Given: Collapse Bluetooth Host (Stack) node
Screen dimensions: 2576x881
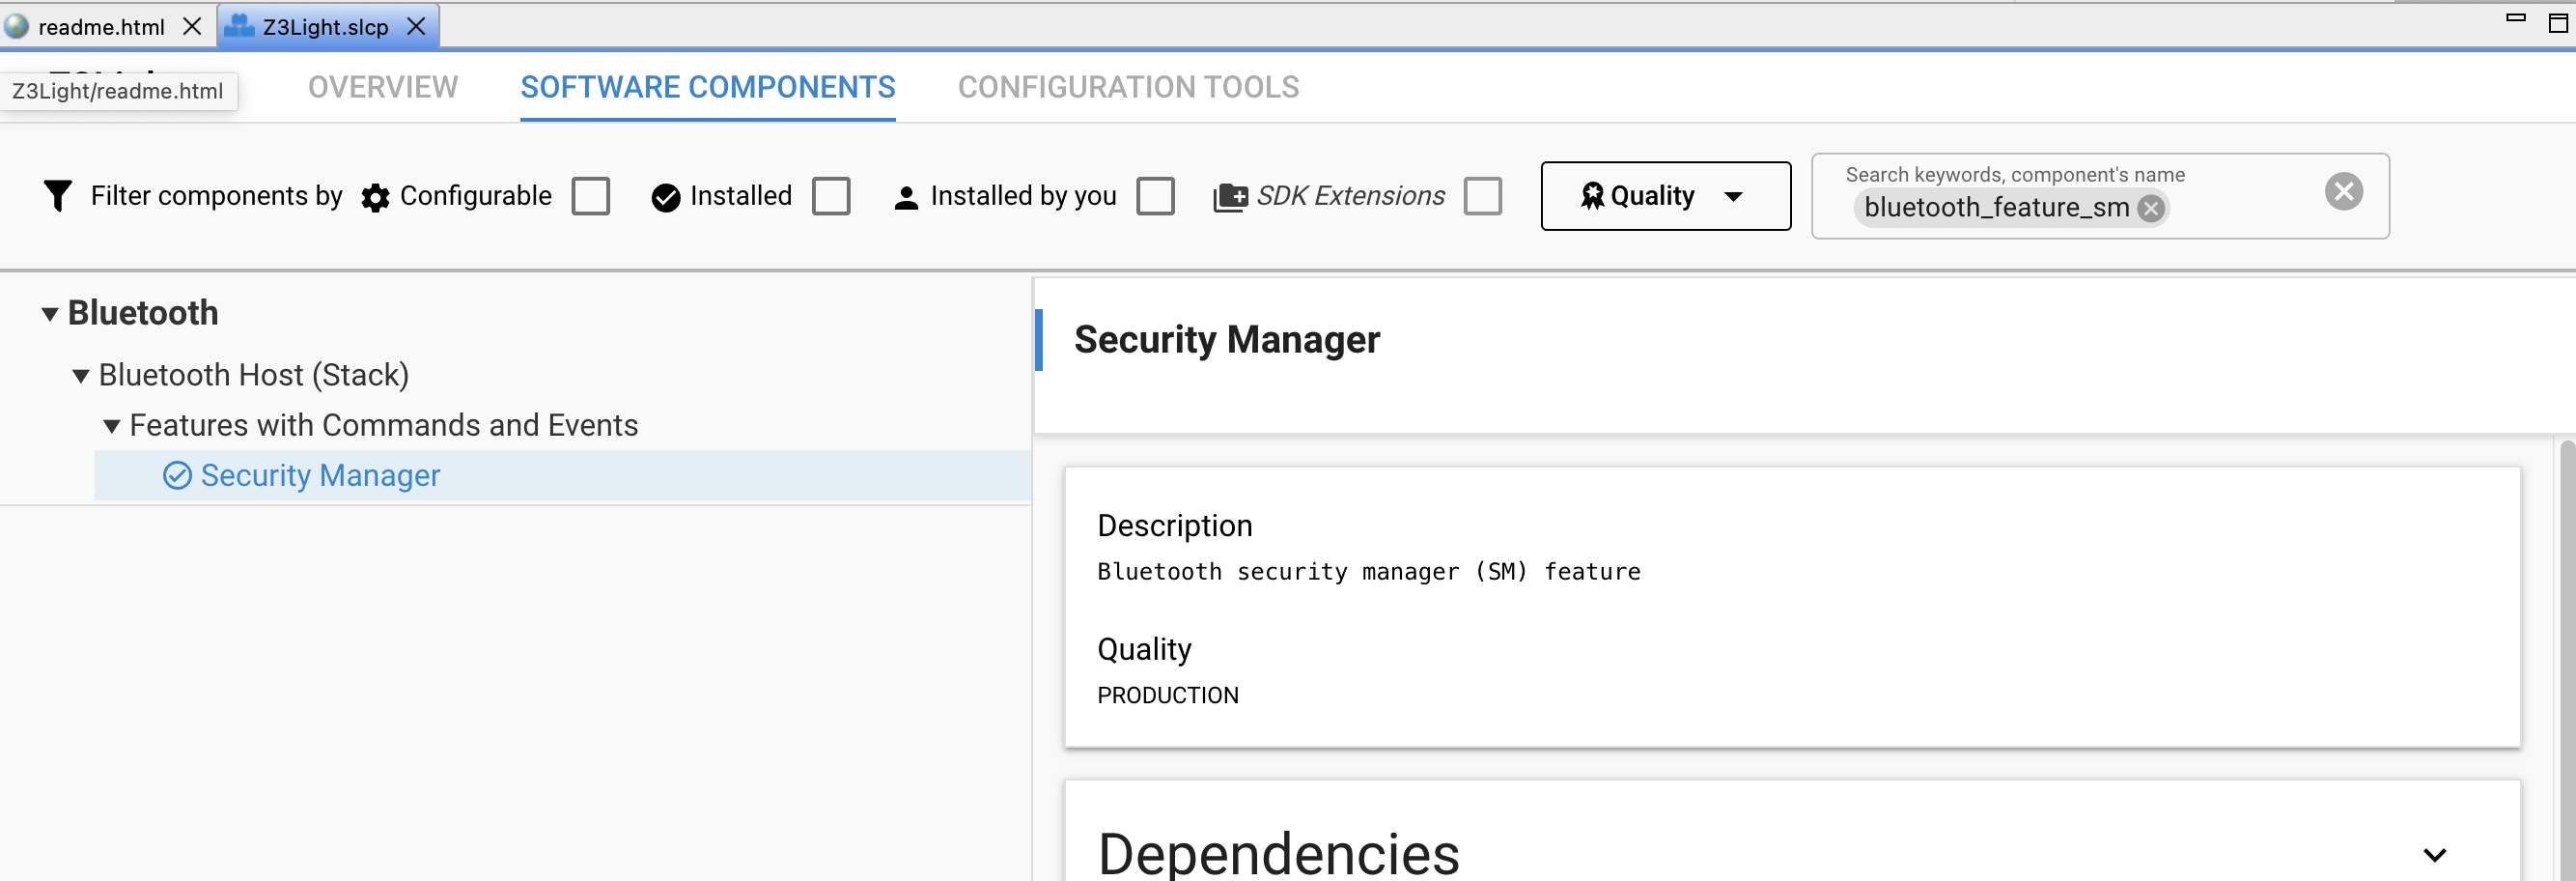Looking at the screenshot, I should 81,376.
